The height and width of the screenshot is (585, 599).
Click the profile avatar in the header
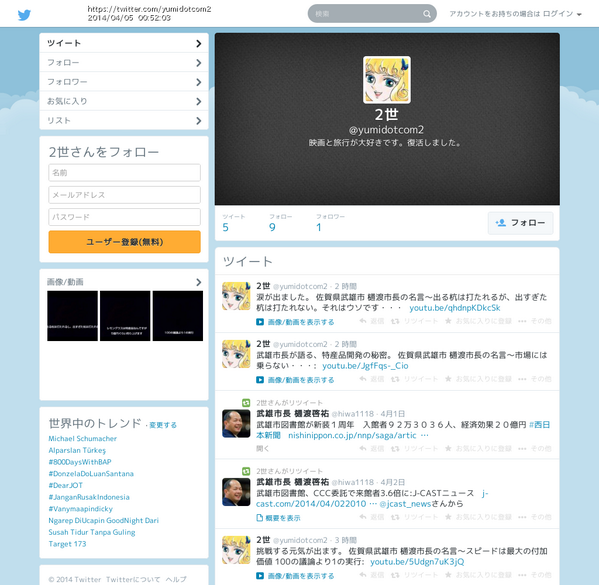[x=387, y=80]
